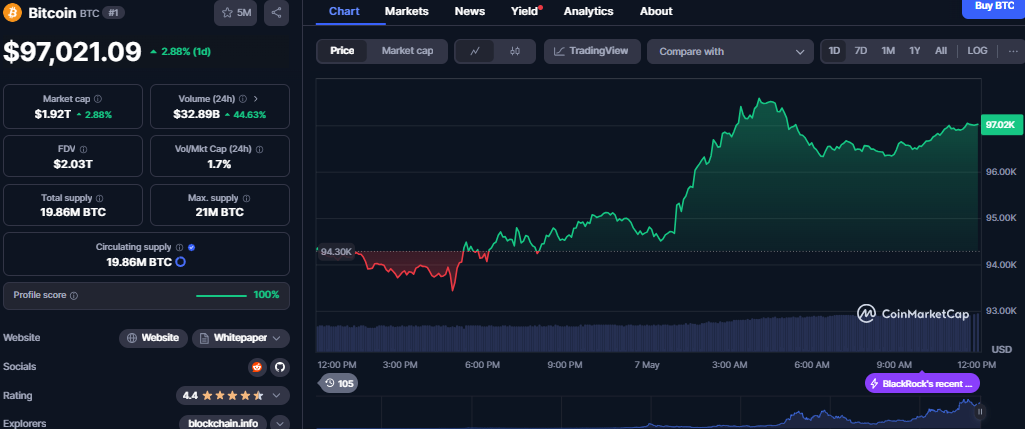Image resolution: width=1025 pixels, height=429 pixels.
Task: Open the Reddit social icon
Action: tap(258, 367)
